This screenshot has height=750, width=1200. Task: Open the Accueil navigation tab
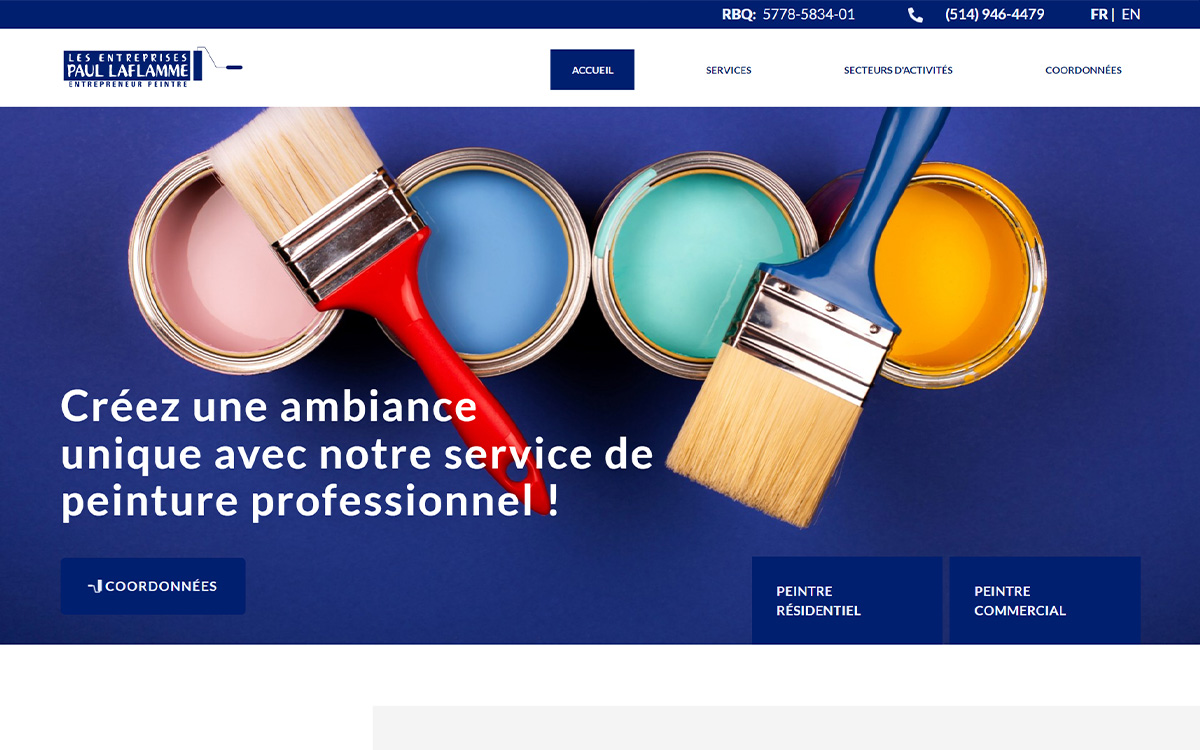592,70
